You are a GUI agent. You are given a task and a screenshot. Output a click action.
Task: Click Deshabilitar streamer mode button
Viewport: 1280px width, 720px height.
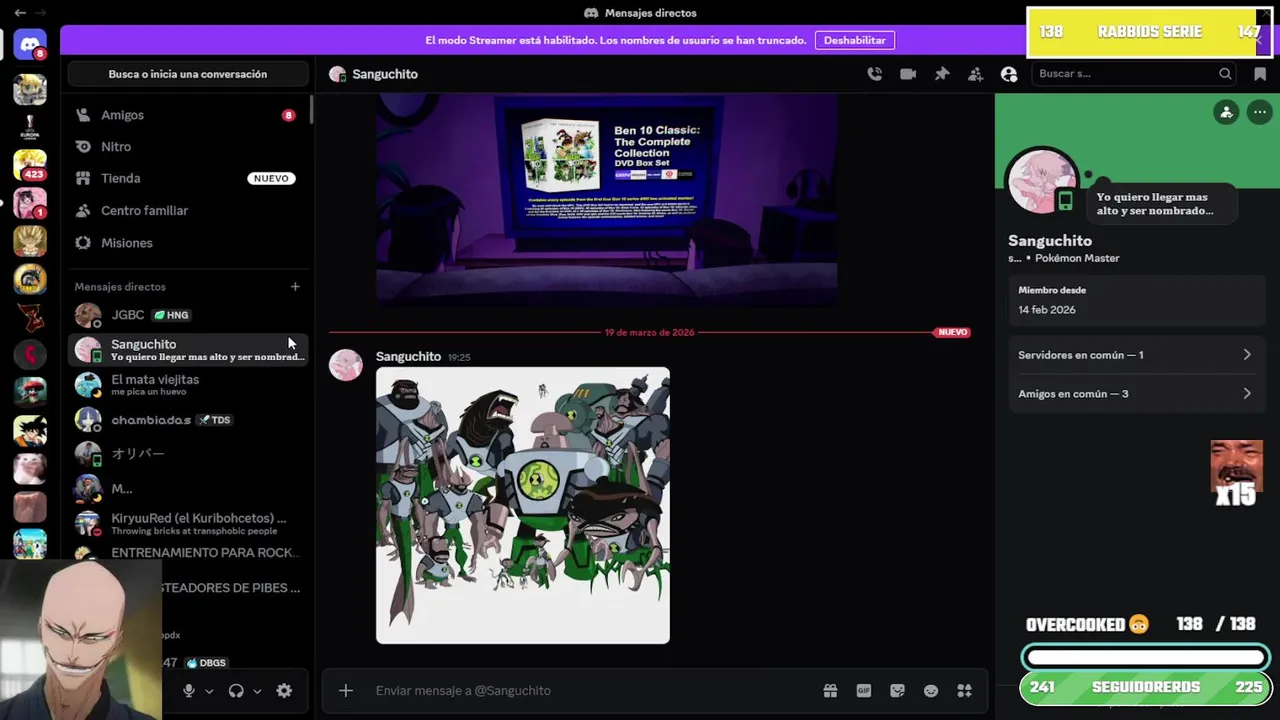[854, 40]
